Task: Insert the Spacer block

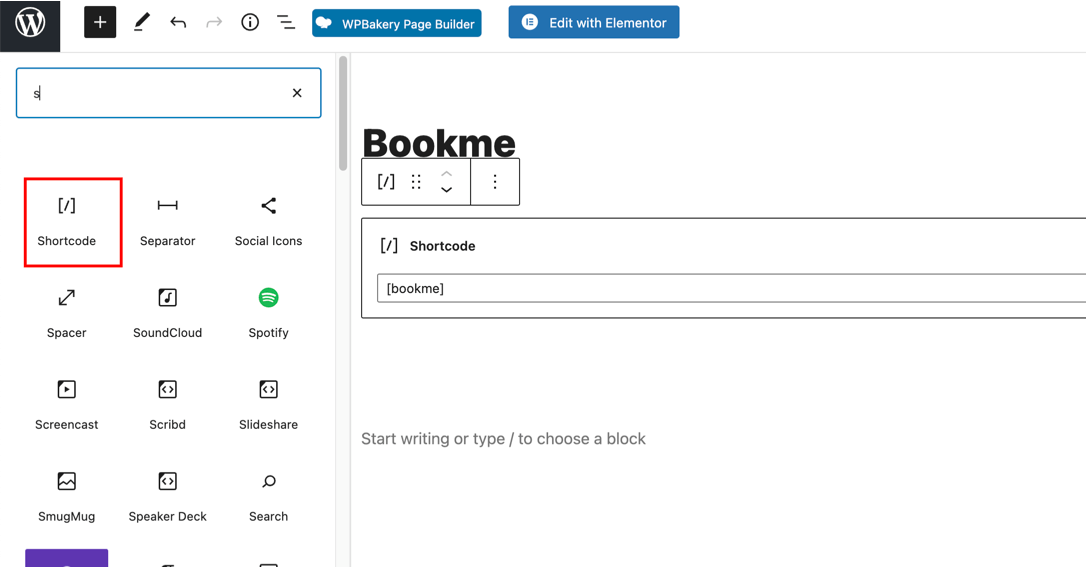Action: (x=67, y=313)
